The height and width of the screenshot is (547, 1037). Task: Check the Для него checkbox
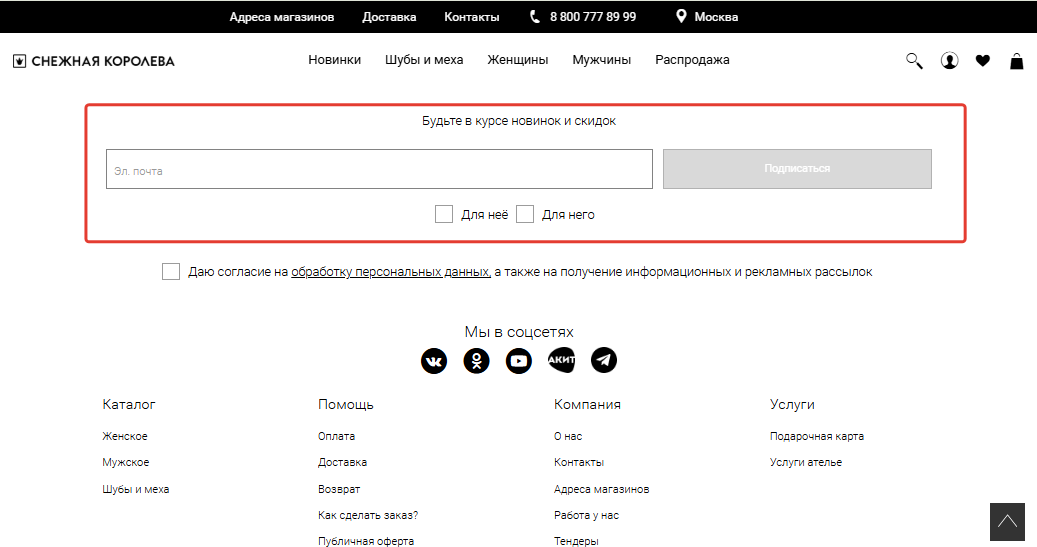[x=525, y=214]
